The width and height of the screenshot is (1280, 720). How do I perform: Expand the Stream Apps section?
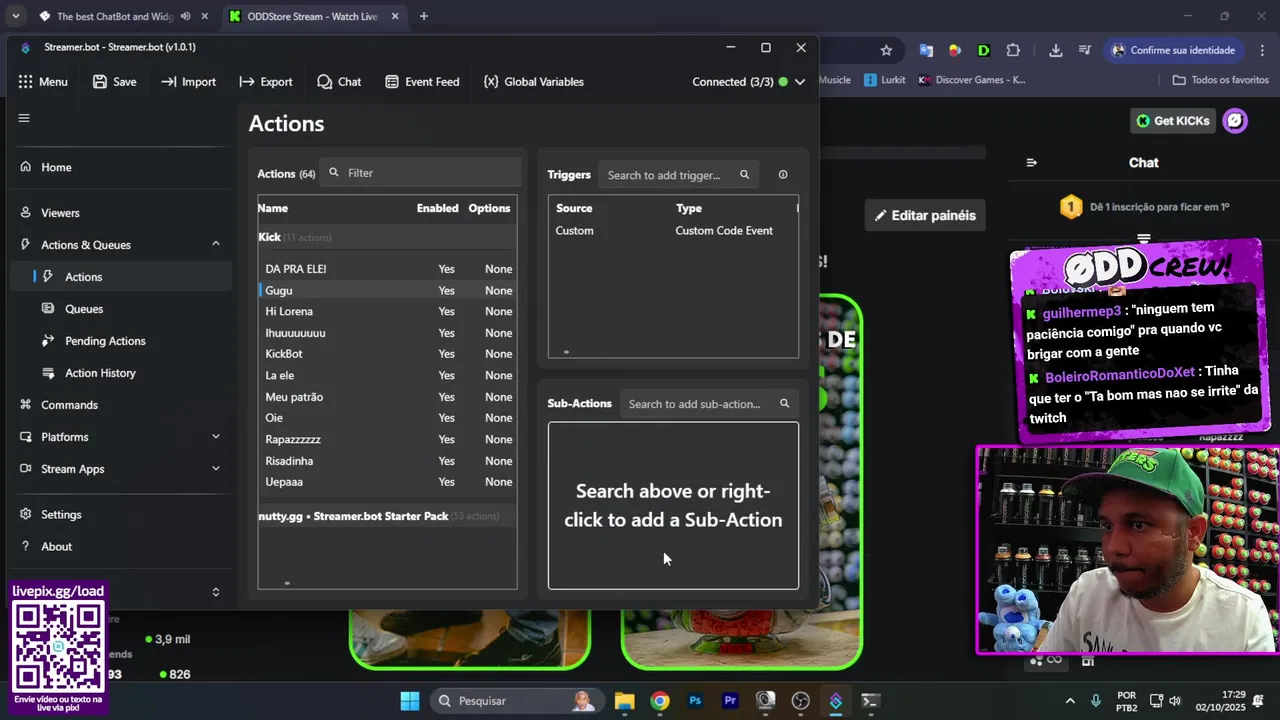pos(120,469)
